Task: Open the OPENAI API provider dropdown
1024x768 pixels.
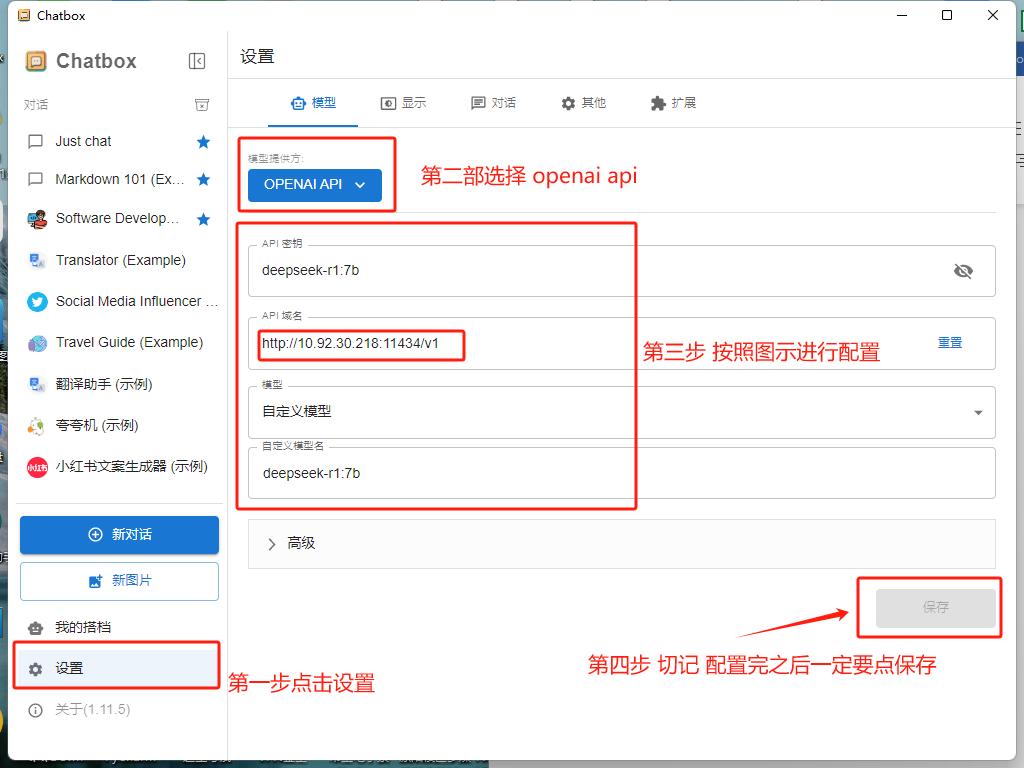Action: tap(315, 185)
